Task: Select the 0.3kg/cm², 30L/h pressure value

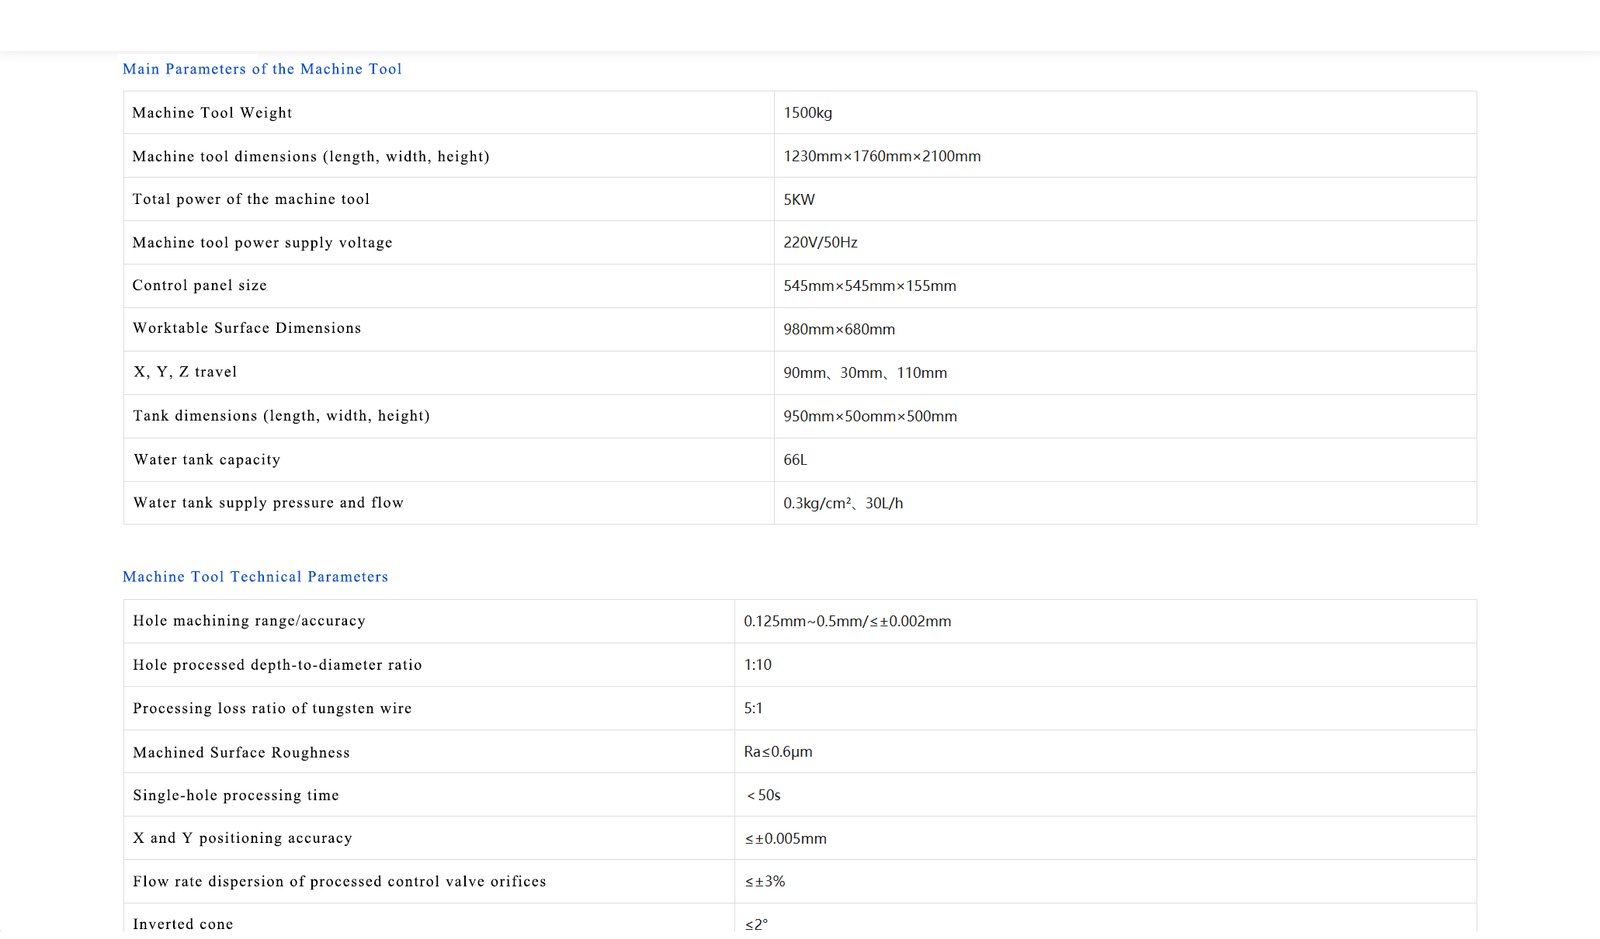Action: point(843,503)
